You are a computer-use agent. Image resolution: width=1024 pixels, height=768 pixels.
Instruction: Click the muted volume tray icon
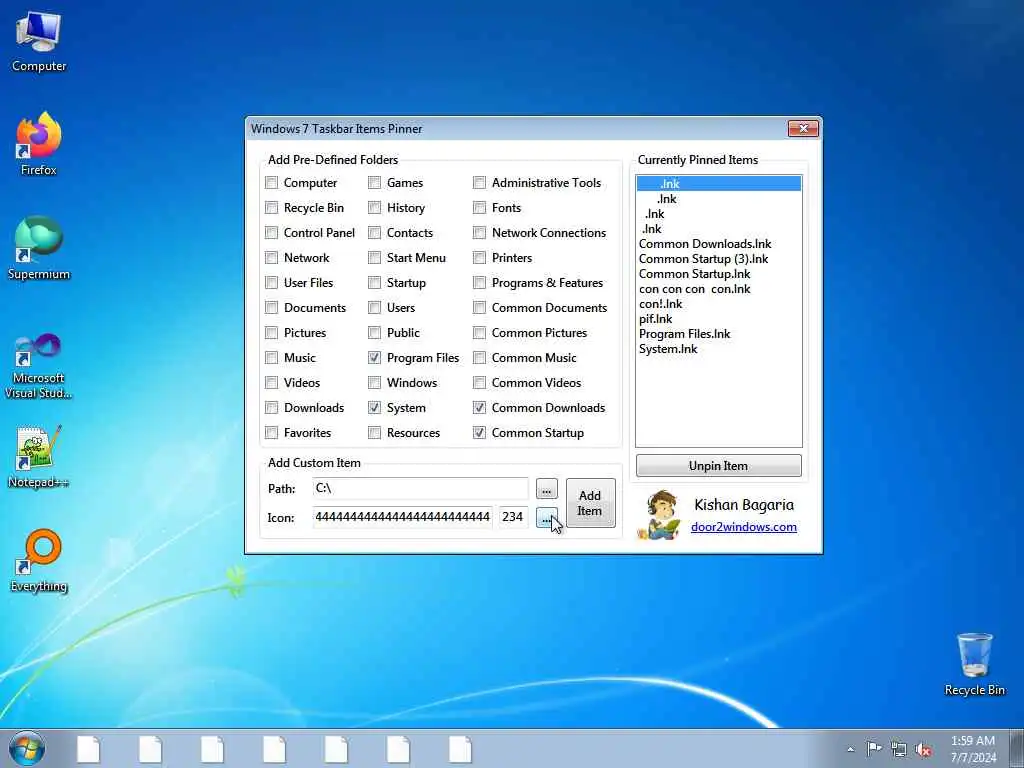pos(923,749)
